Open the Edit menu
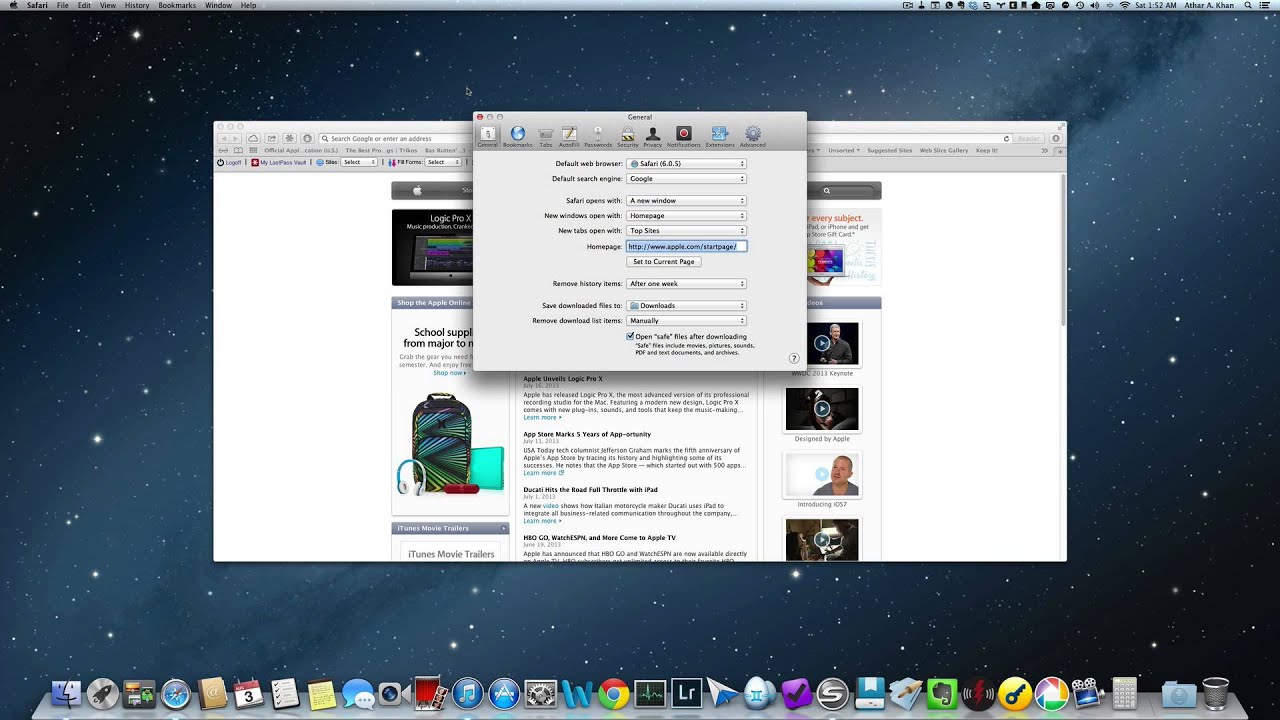1280x720 pixels. click(x=84, y=5)
